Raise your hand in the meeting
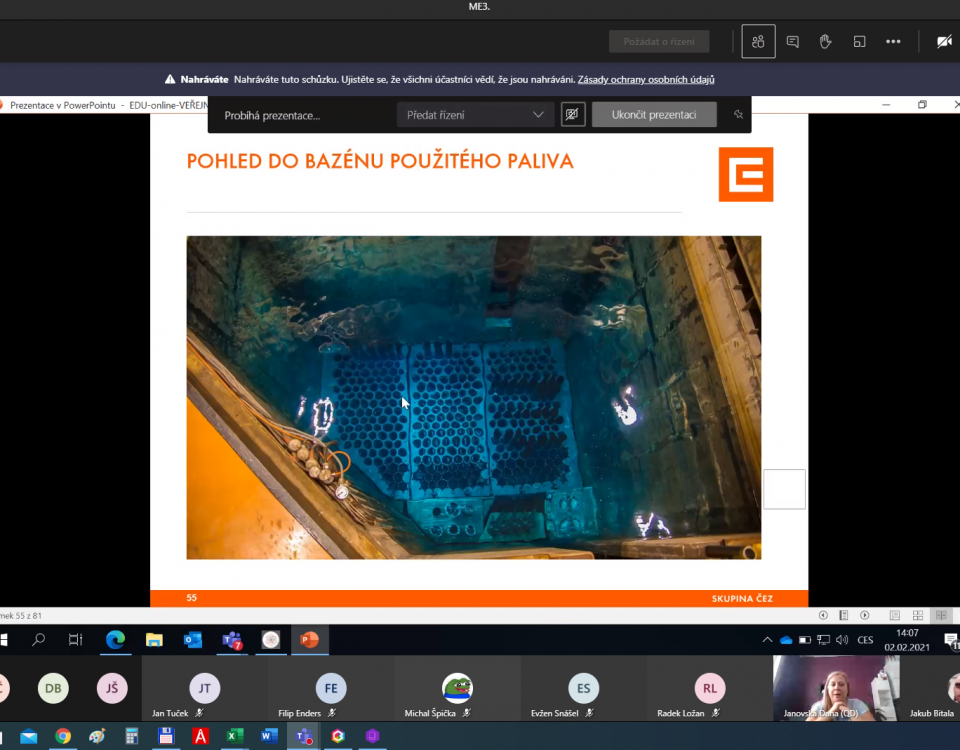This screenshot has height=750, width=960. [825, 42]
